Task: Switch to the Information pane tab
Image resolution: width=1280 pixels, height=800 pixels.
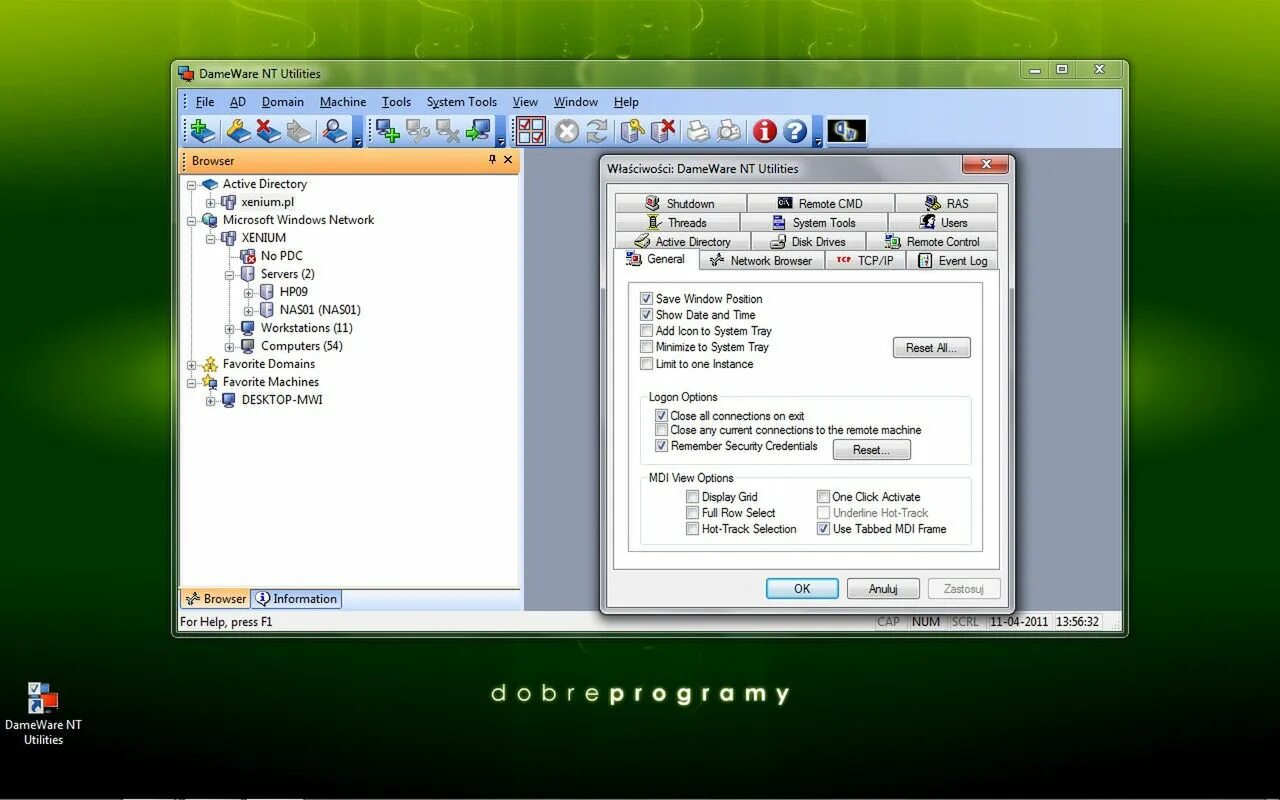Action: point(296,599)
